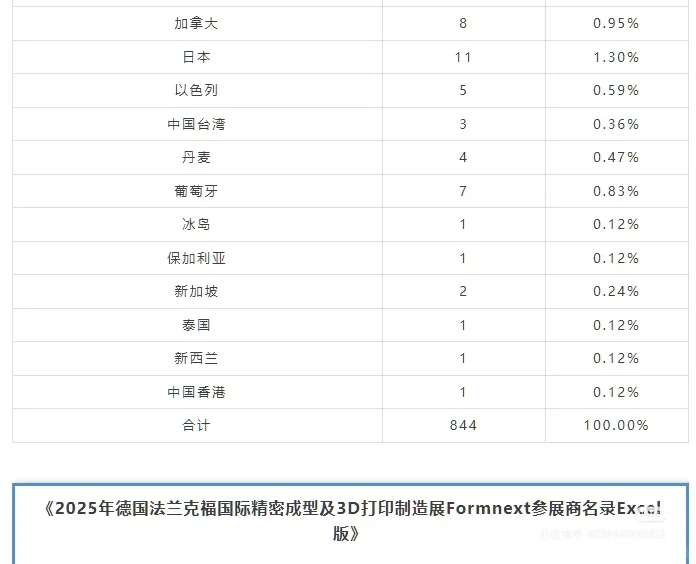Click percentage '1.30%' in 日本 row
The height and width of the screenshot is (564, 696).
(x=616, y=57)
